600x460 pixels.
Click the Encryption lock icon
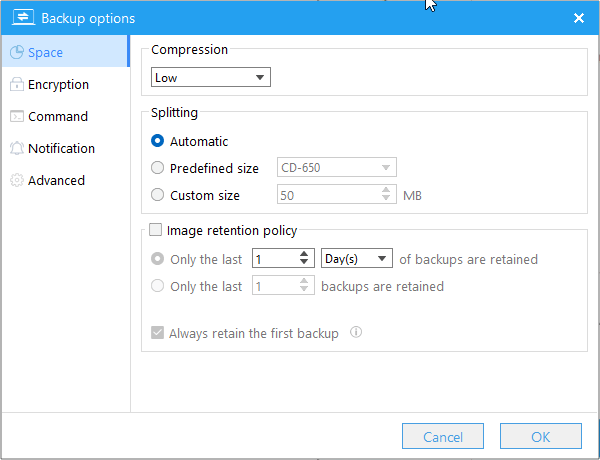point(16,85)
